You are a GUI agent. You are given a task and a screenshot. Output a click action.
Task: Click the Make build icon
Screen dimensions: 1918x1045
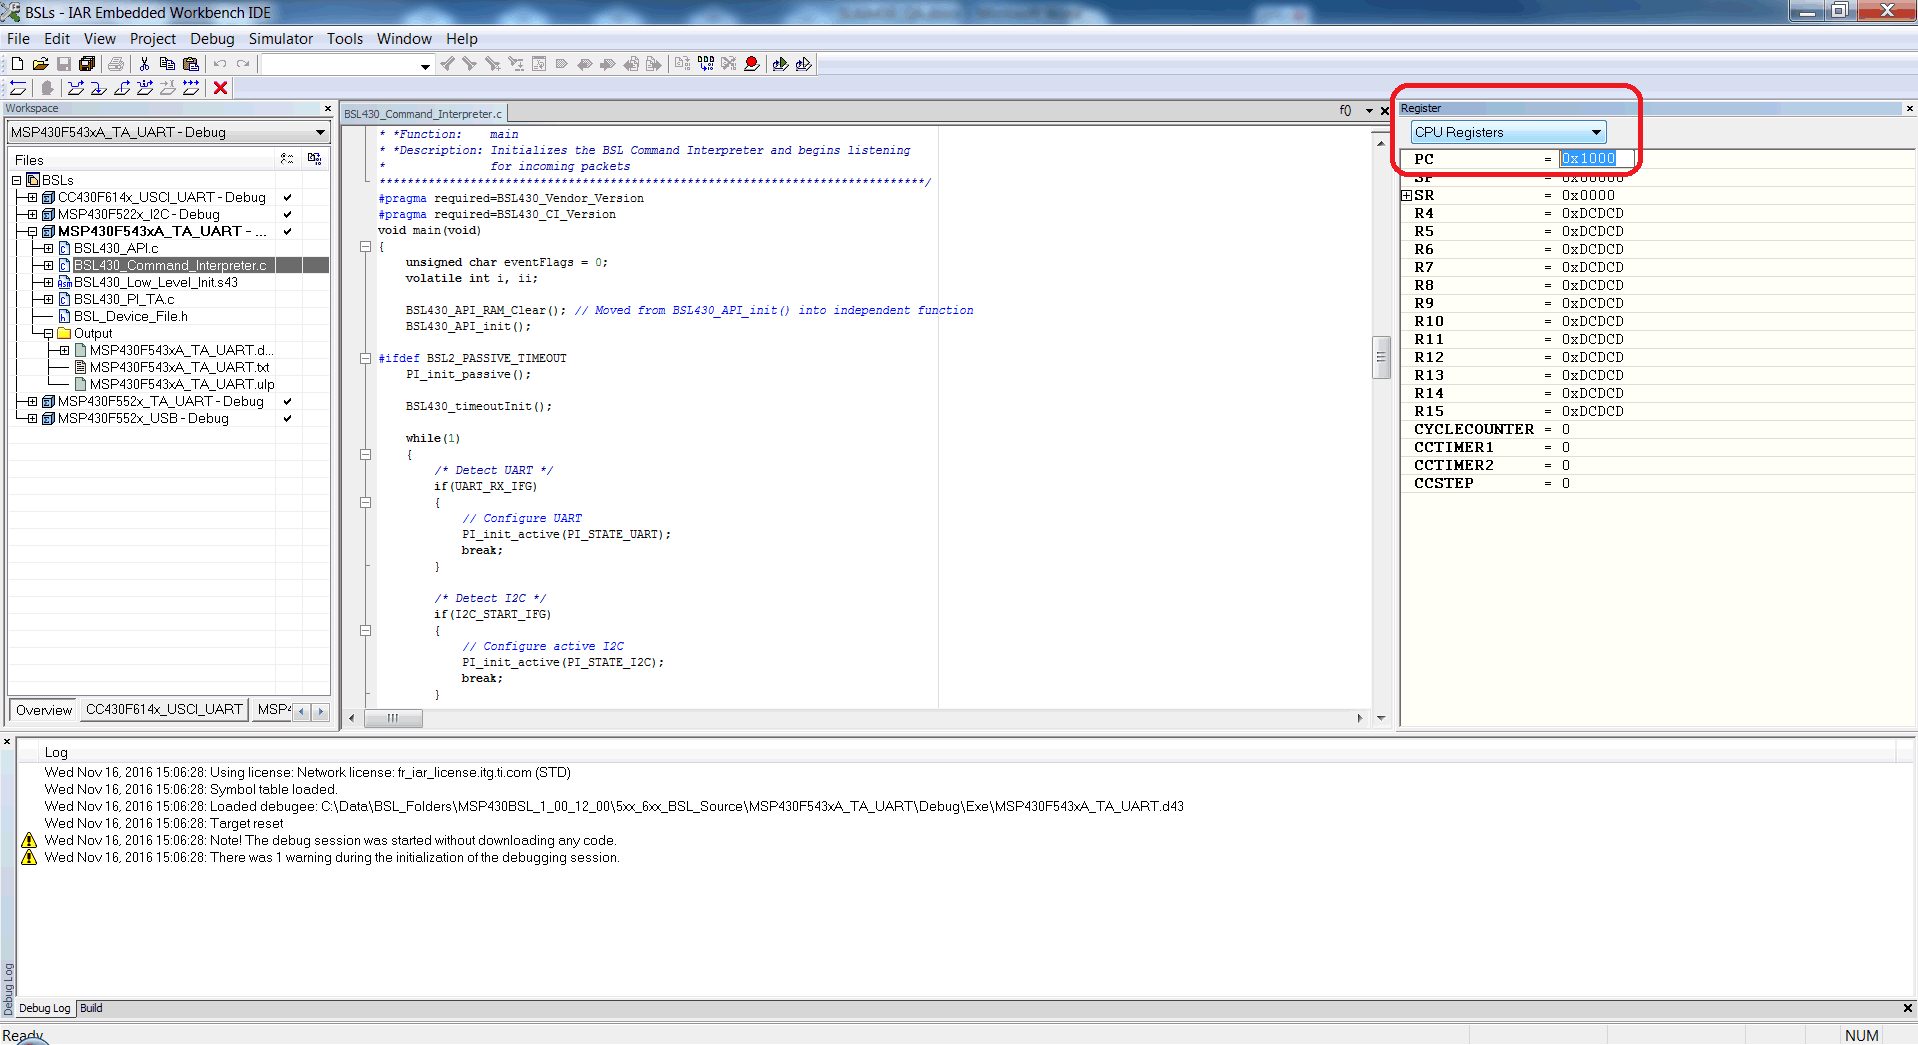(706, 64)
